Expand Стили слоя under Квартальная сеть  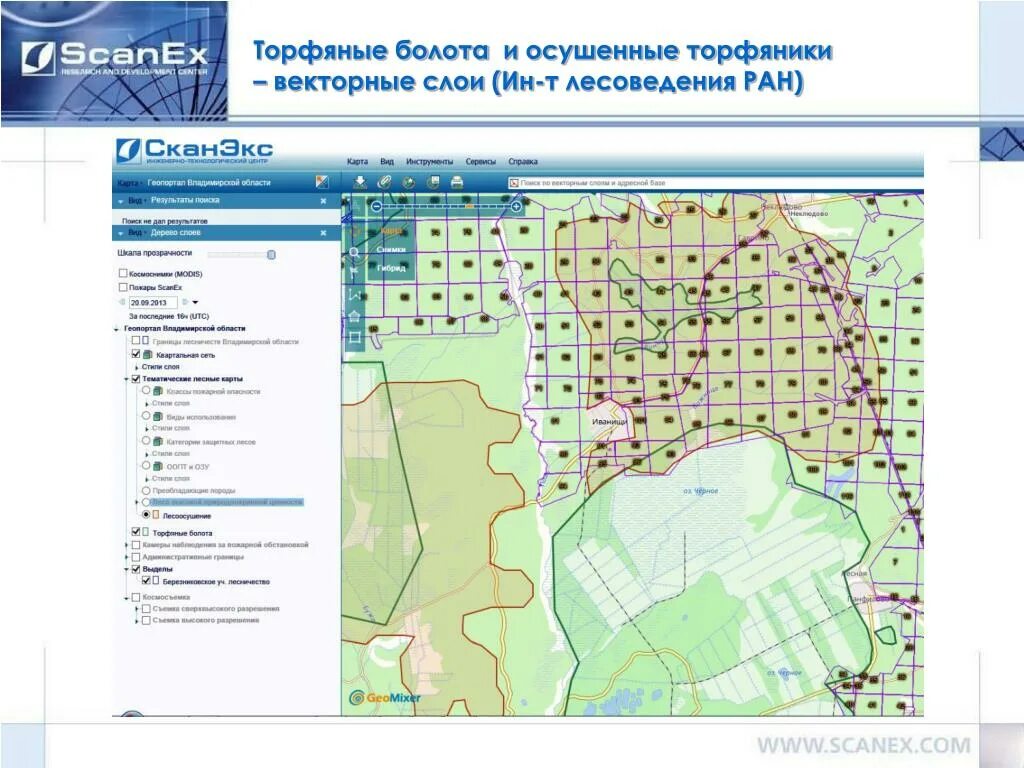[136, 368]
